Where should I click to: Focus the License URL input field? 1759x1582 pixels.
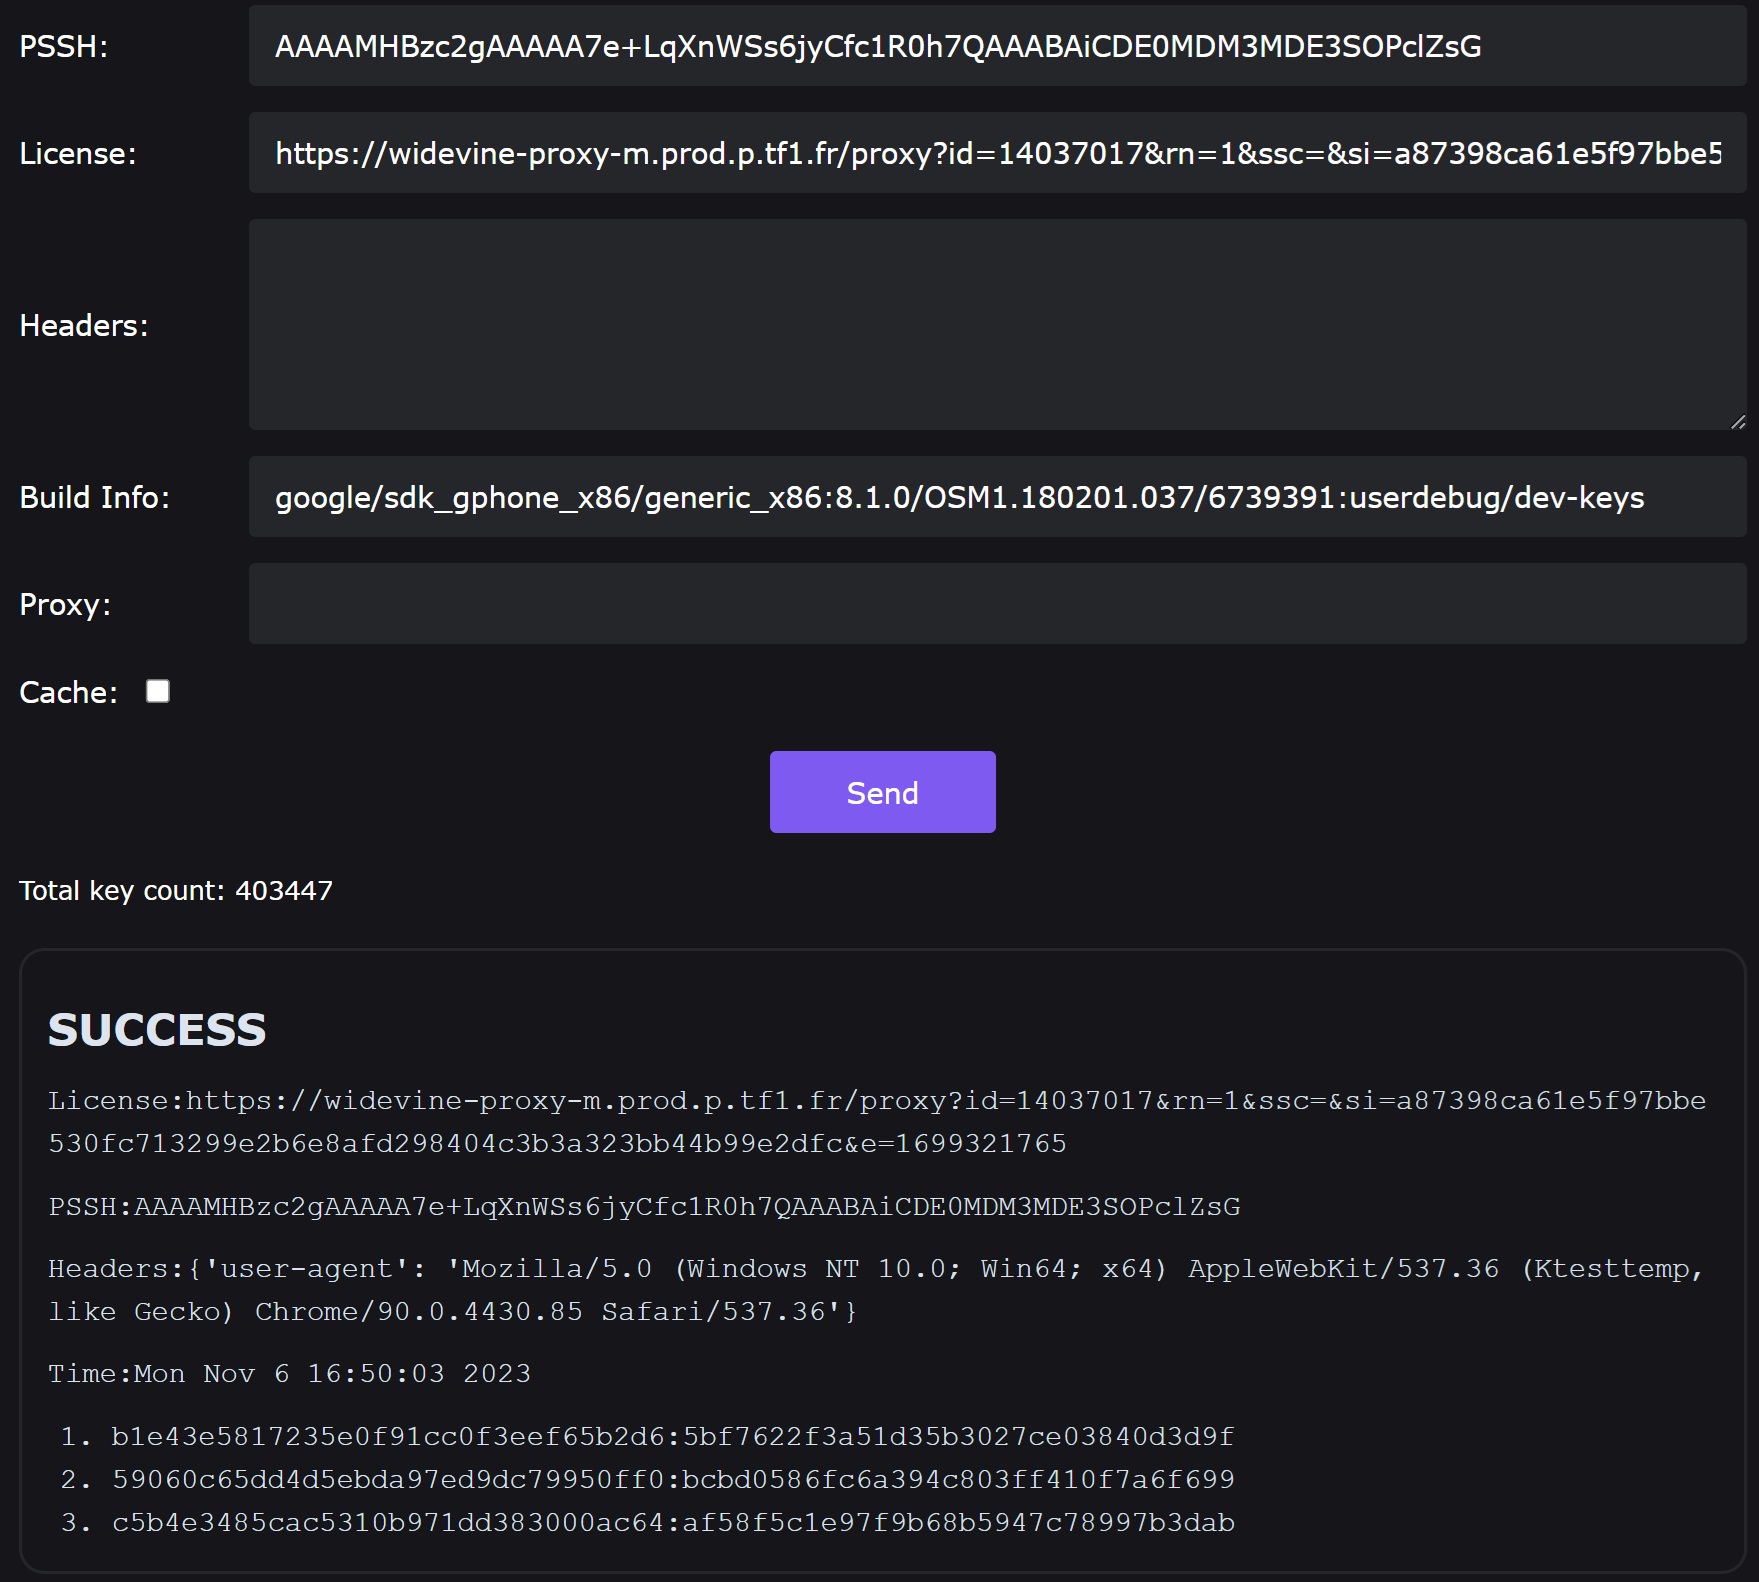tap(997, 153)
